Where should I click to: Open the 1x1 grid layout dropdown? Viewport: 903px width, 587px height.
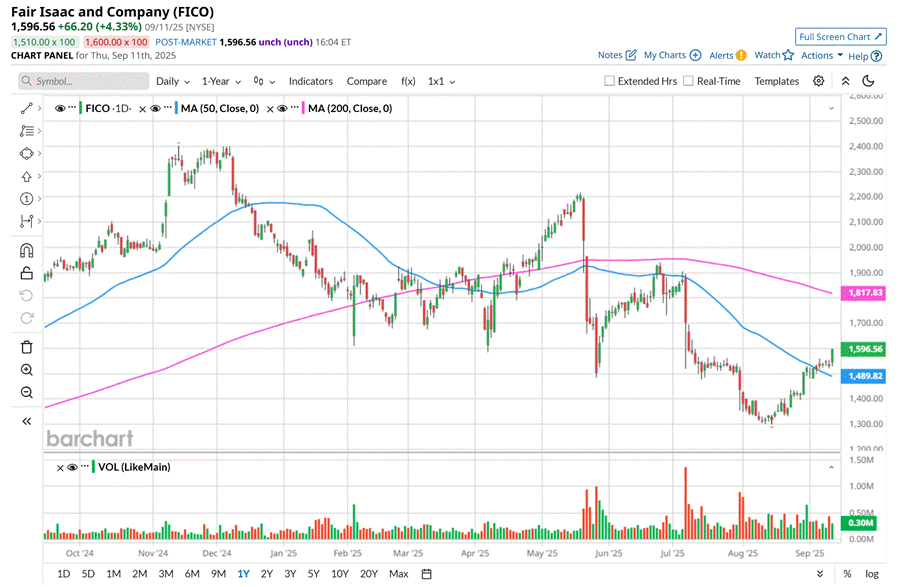tap(442, 81)
